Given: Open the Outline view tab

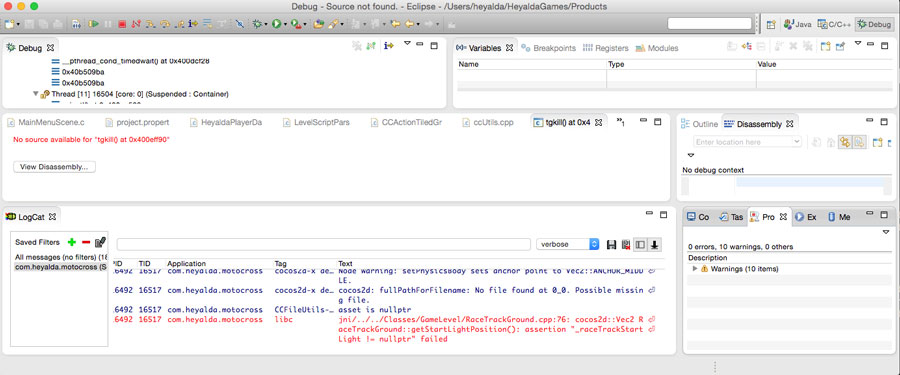Looking at the screenshot, I should (x=700, y=124).
